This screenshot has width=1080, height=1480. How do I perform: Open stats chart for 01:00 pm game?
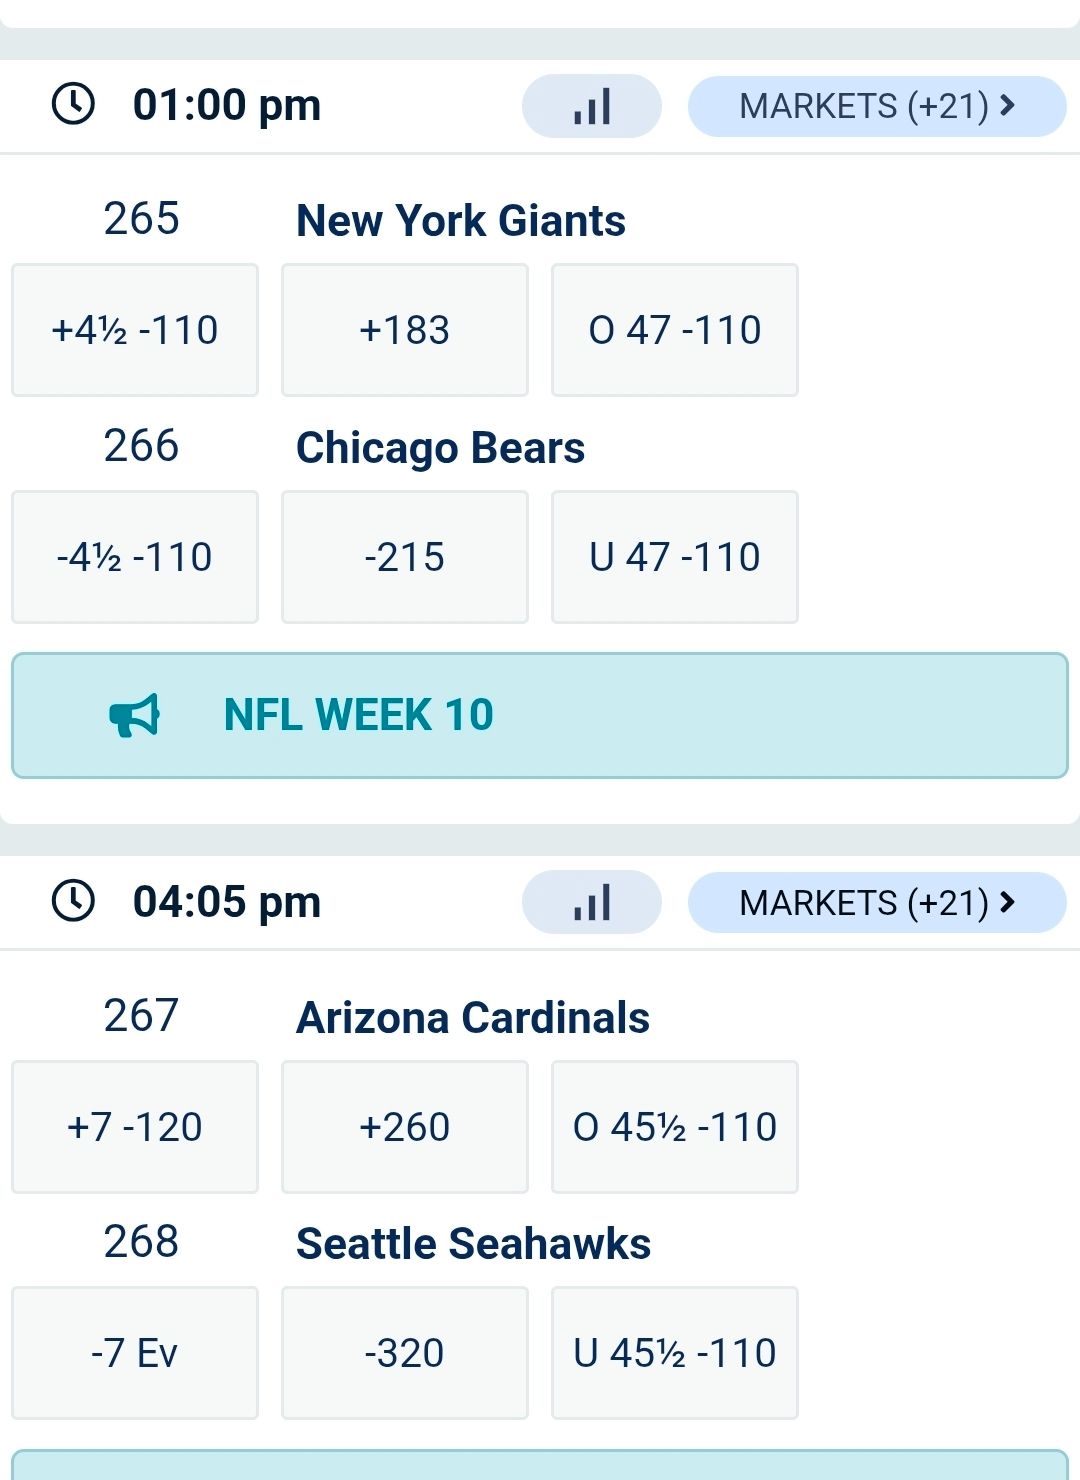coord(591,106)
